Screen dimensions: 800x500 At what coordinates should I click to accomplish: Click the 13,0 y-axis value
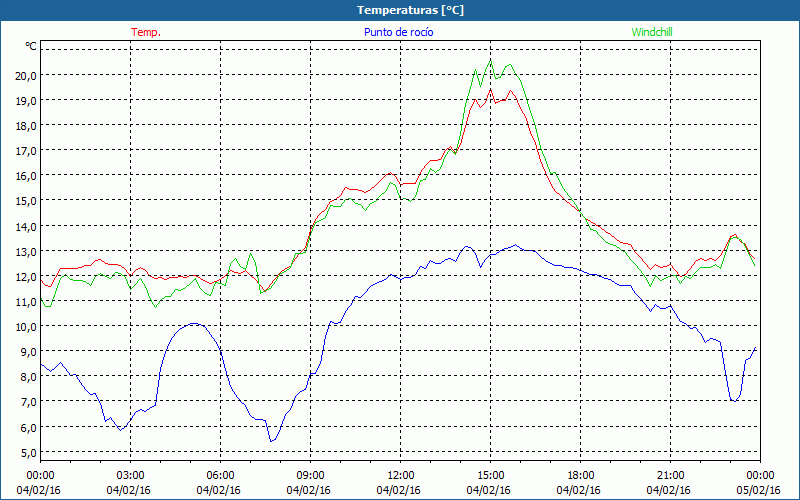[27, 251]
